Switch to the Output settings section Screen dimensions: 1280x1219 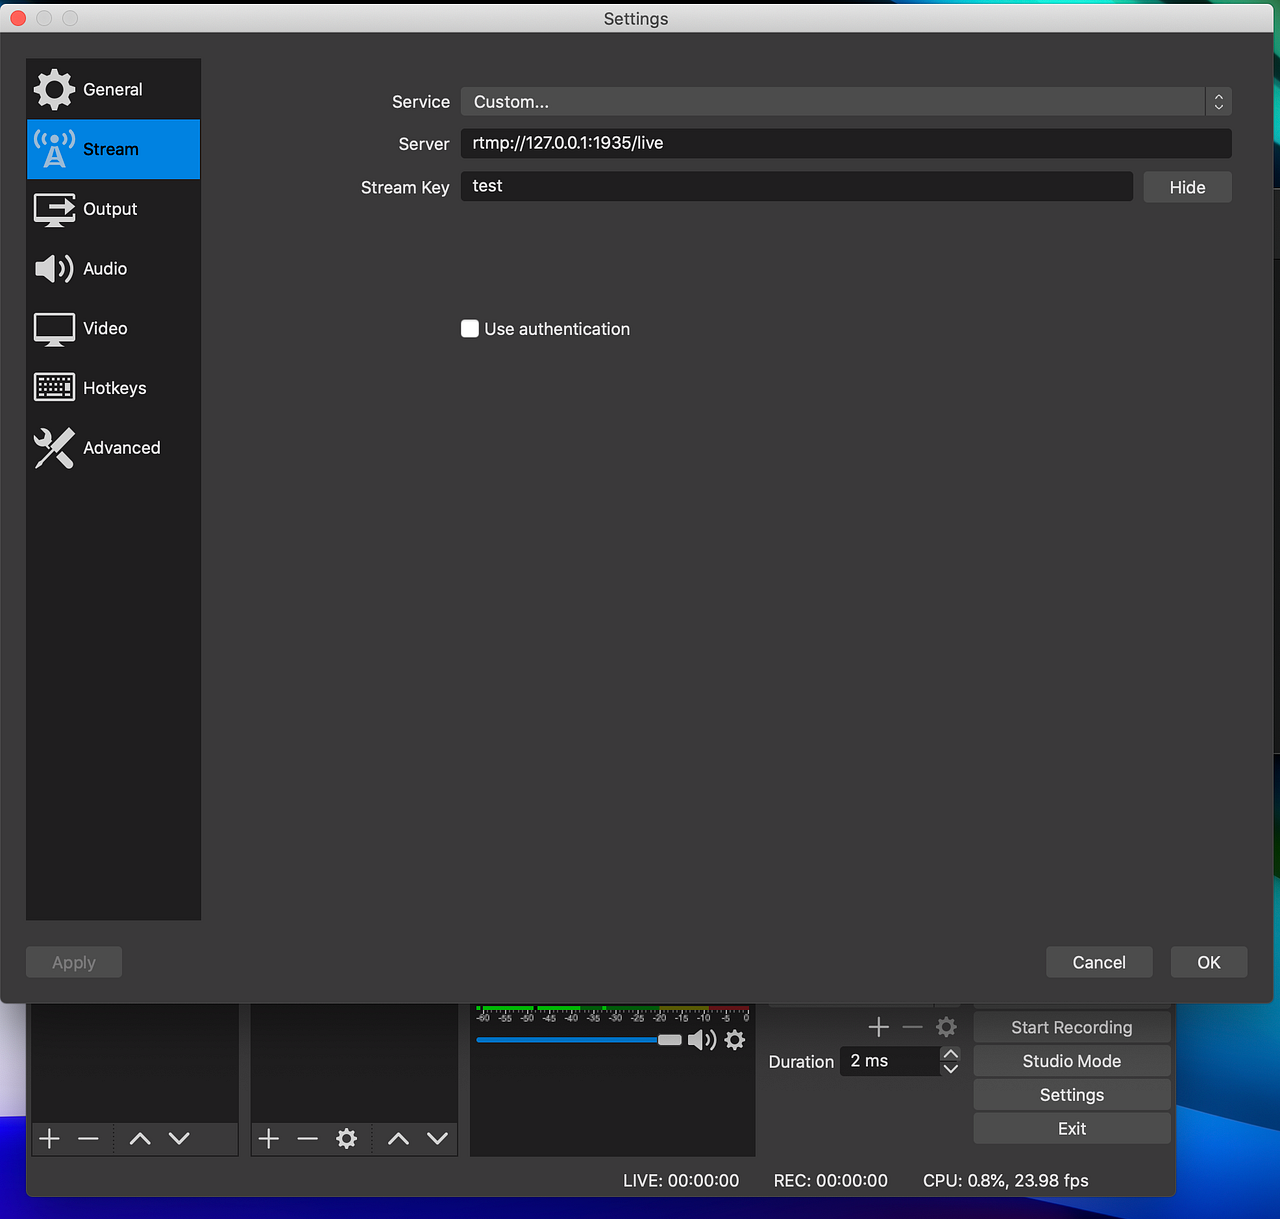coord(110,209)
